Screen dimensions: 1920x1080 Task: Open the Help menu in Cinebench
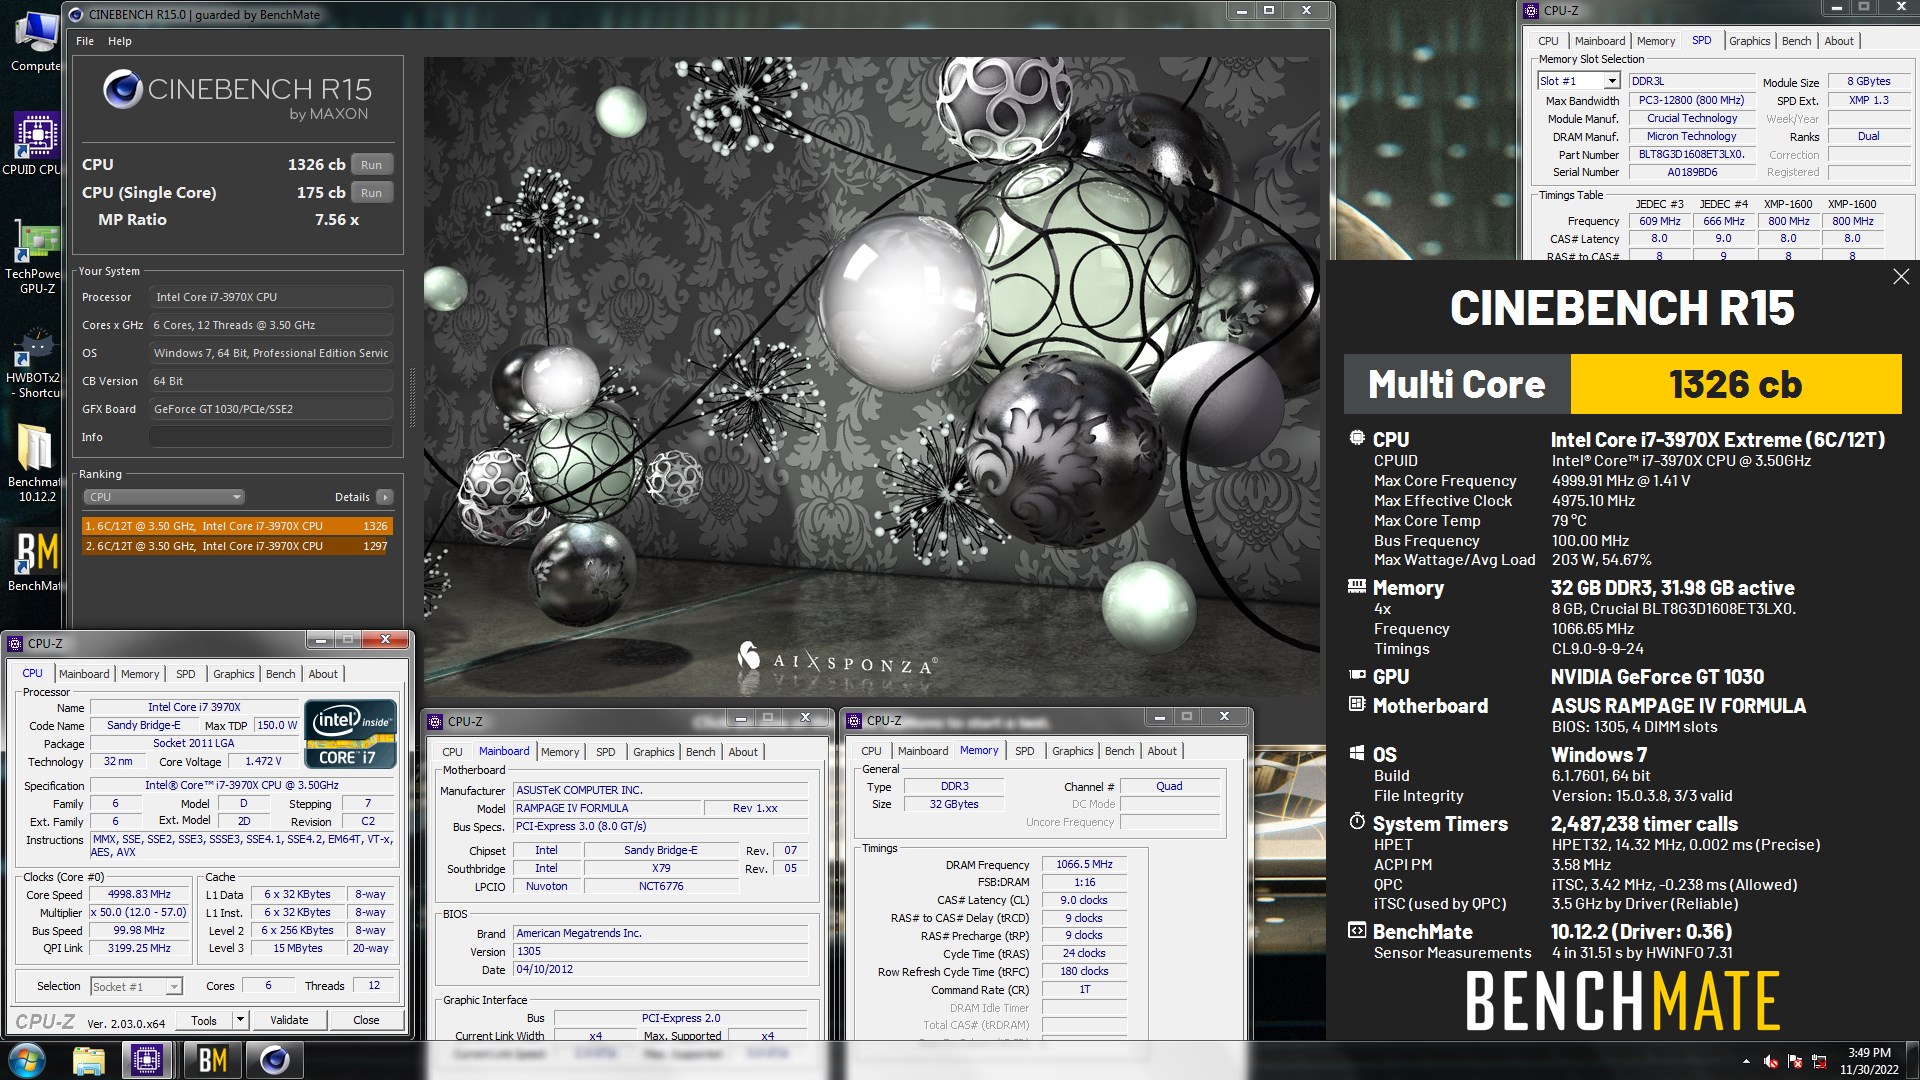point(120,41)
